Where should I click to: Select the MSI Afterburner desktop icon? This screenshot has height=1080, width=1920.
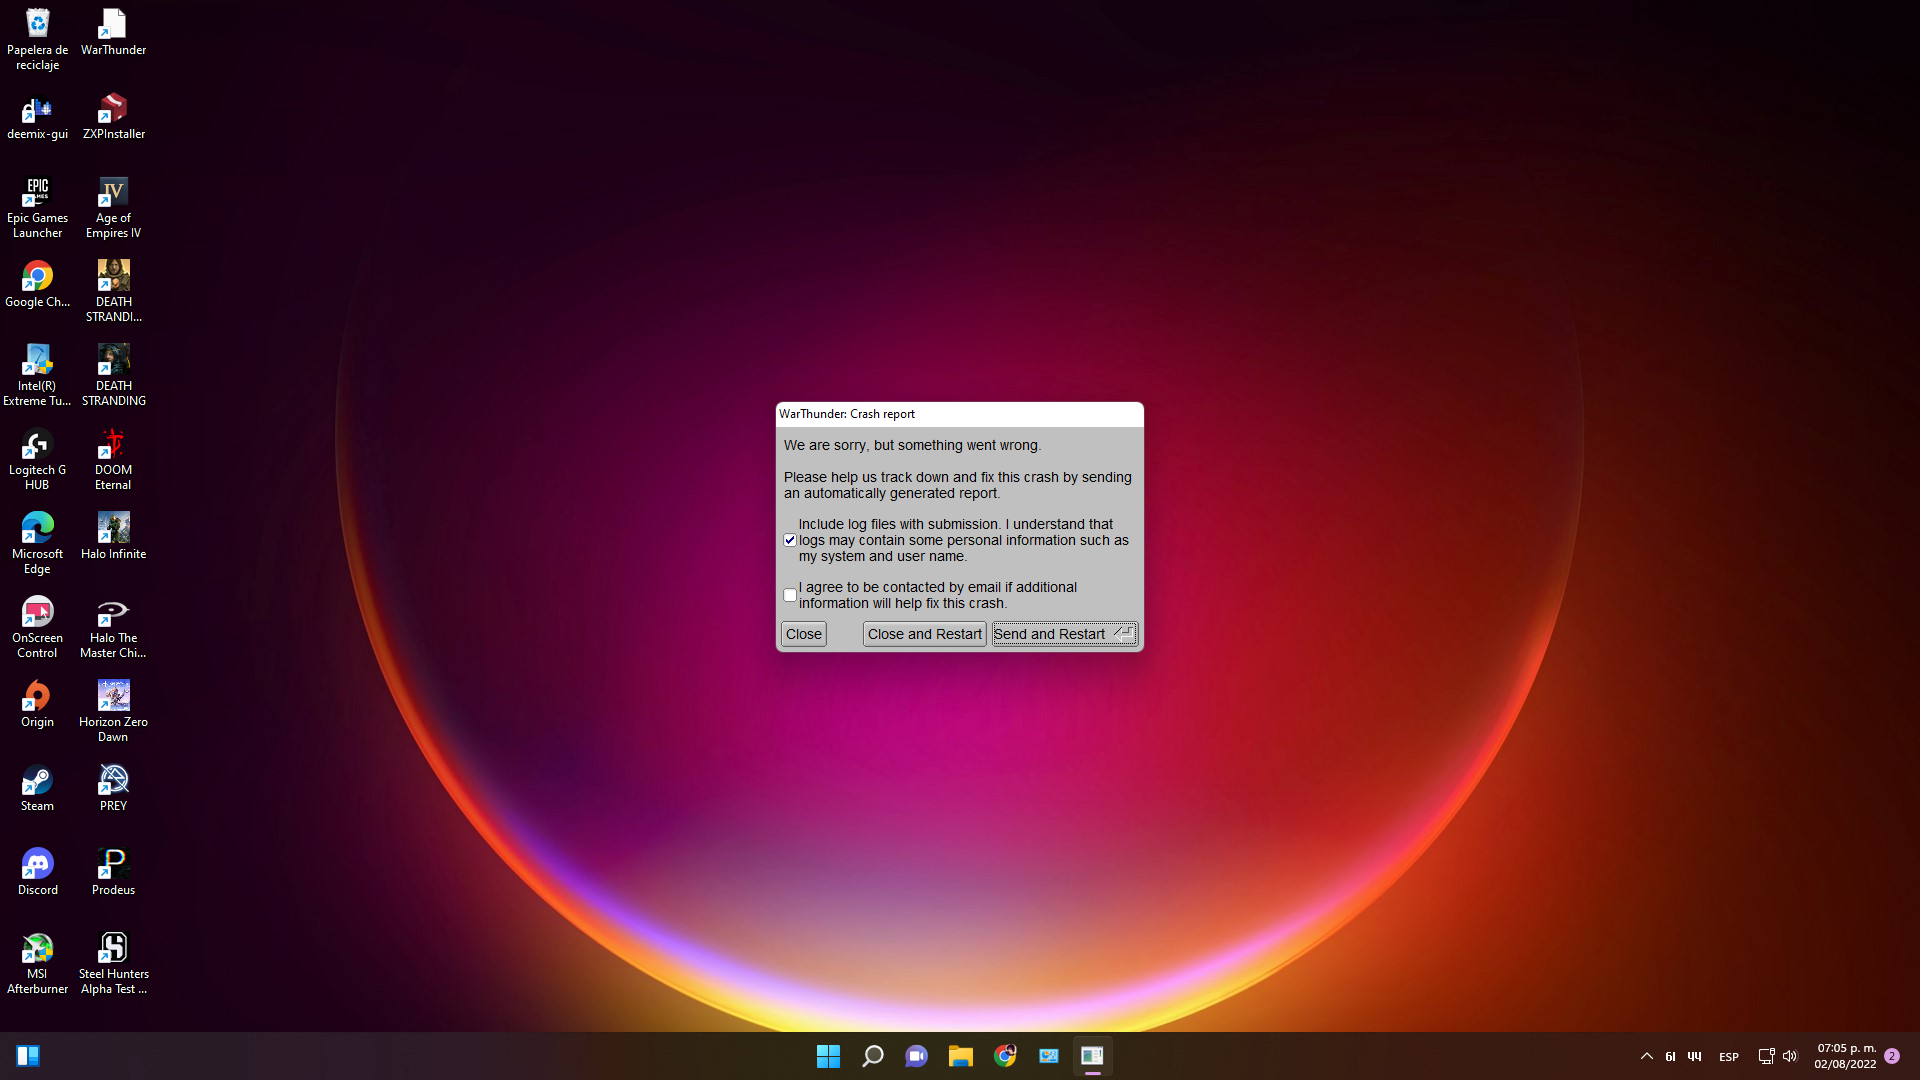tap(37, 964)
